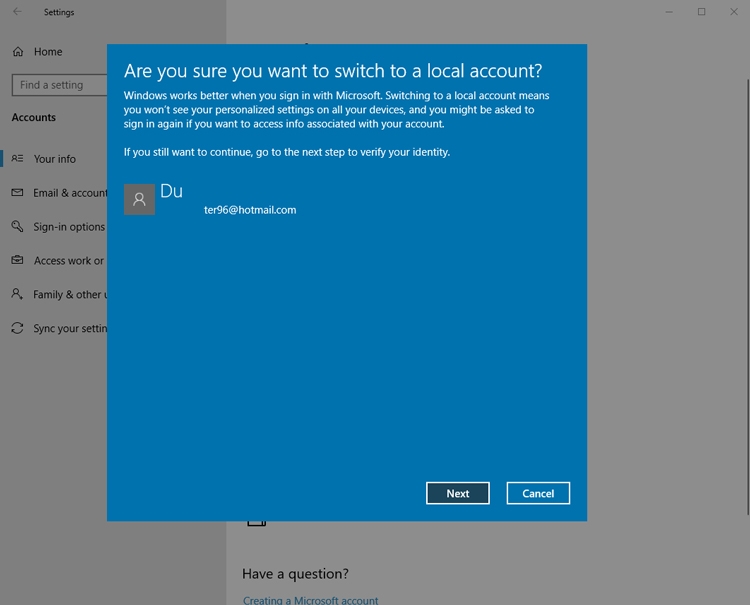The image size is (750, 605).
Task: Click the Accounts heading in sidebar
Action: tap(33, 117)
